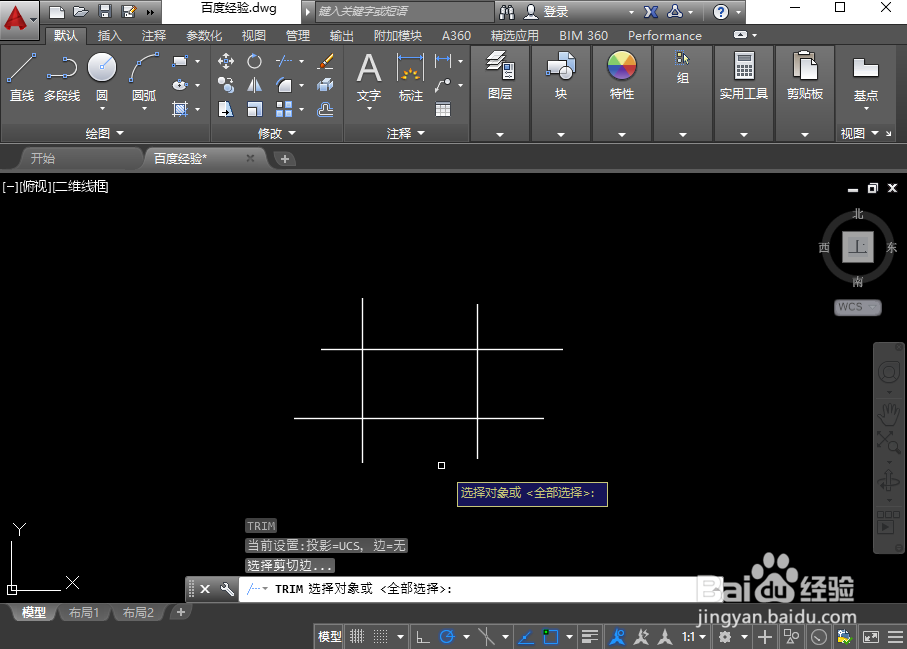Switch to the Parametric (参数化) ribbon tab
Viewport: 907px width, 649px height.
pos(204,36)
